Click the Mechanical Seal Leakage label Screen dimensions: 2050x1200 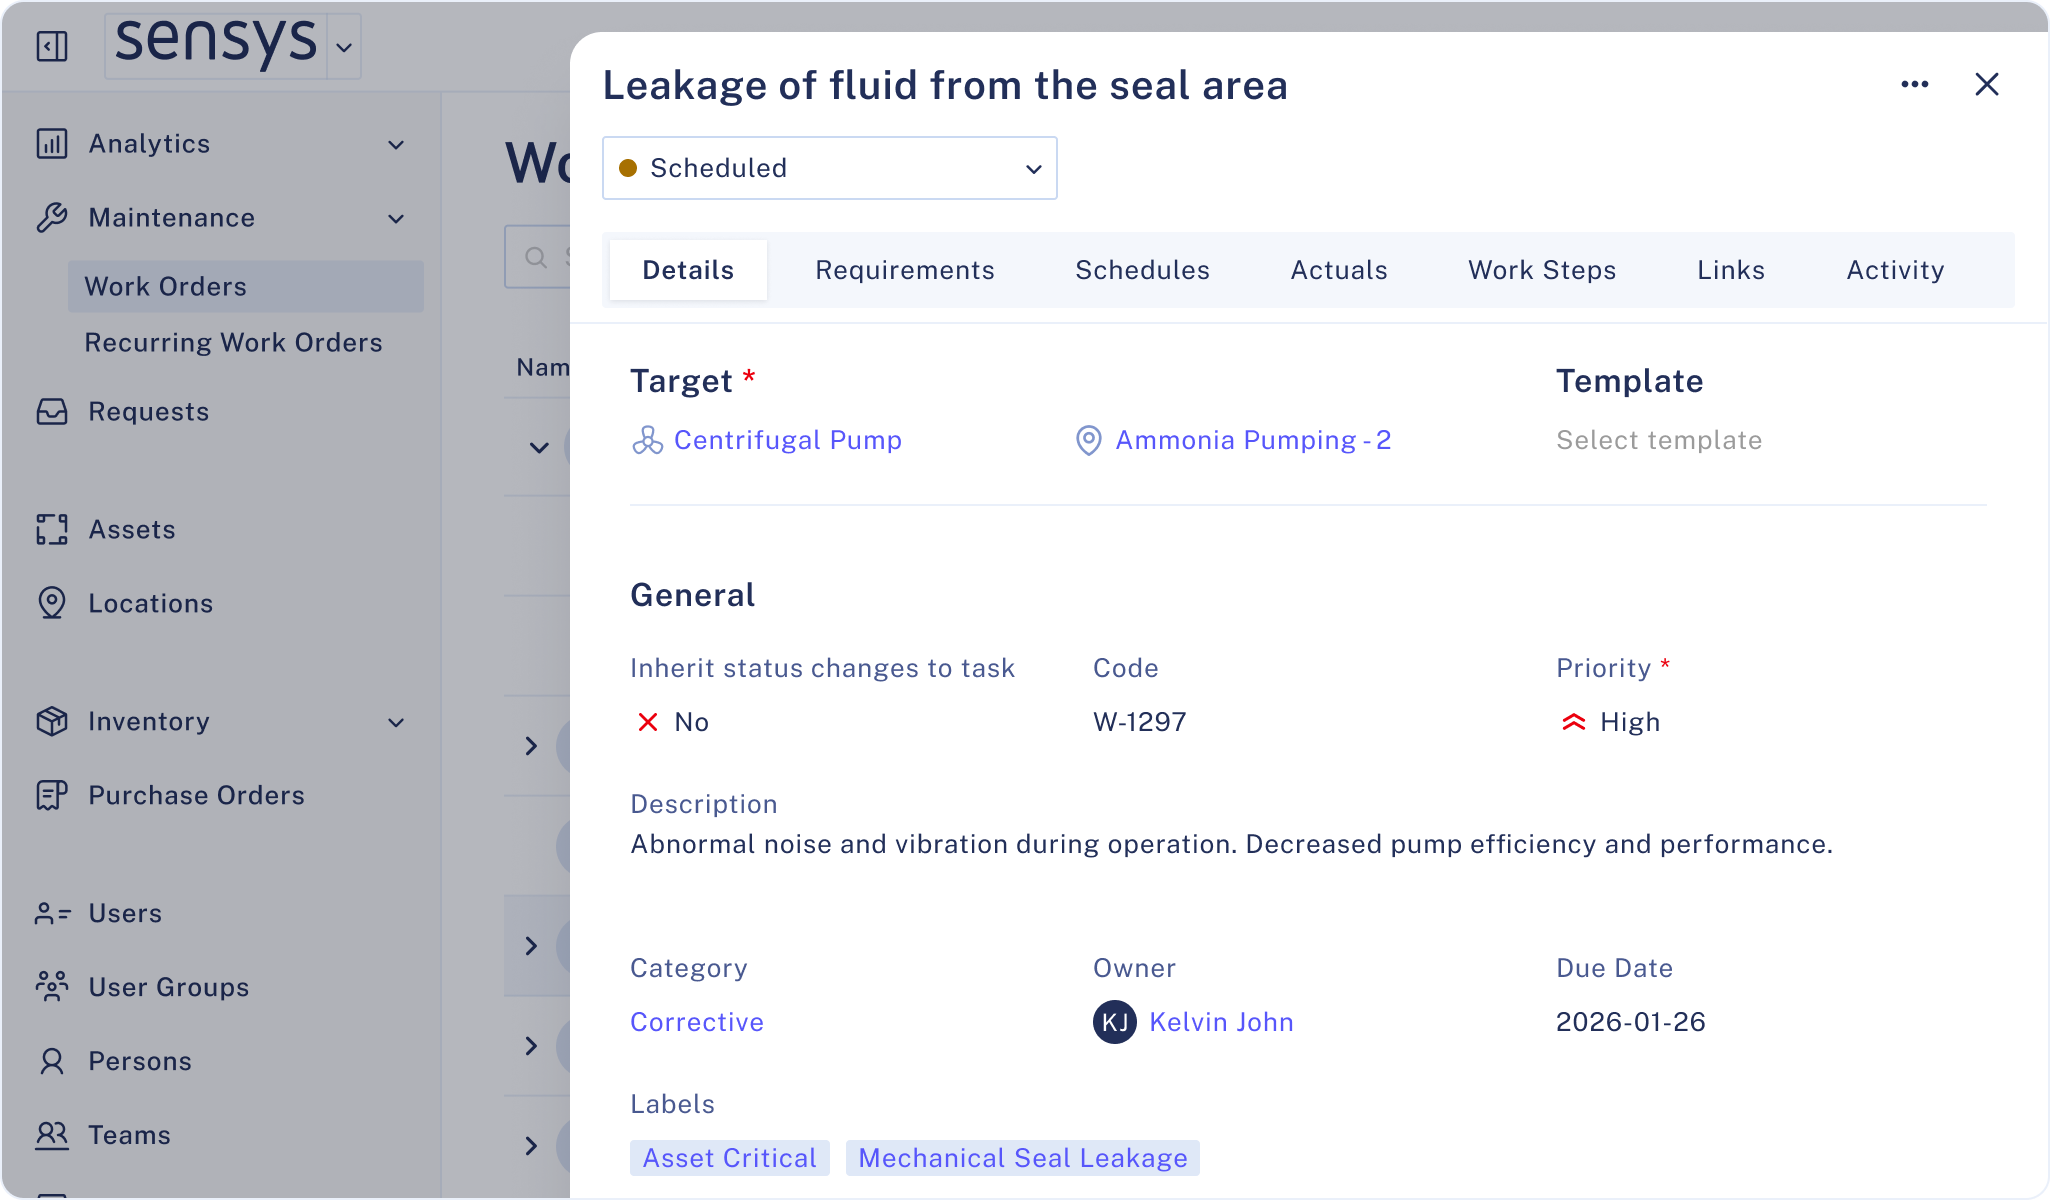tap(1022, 1158)
